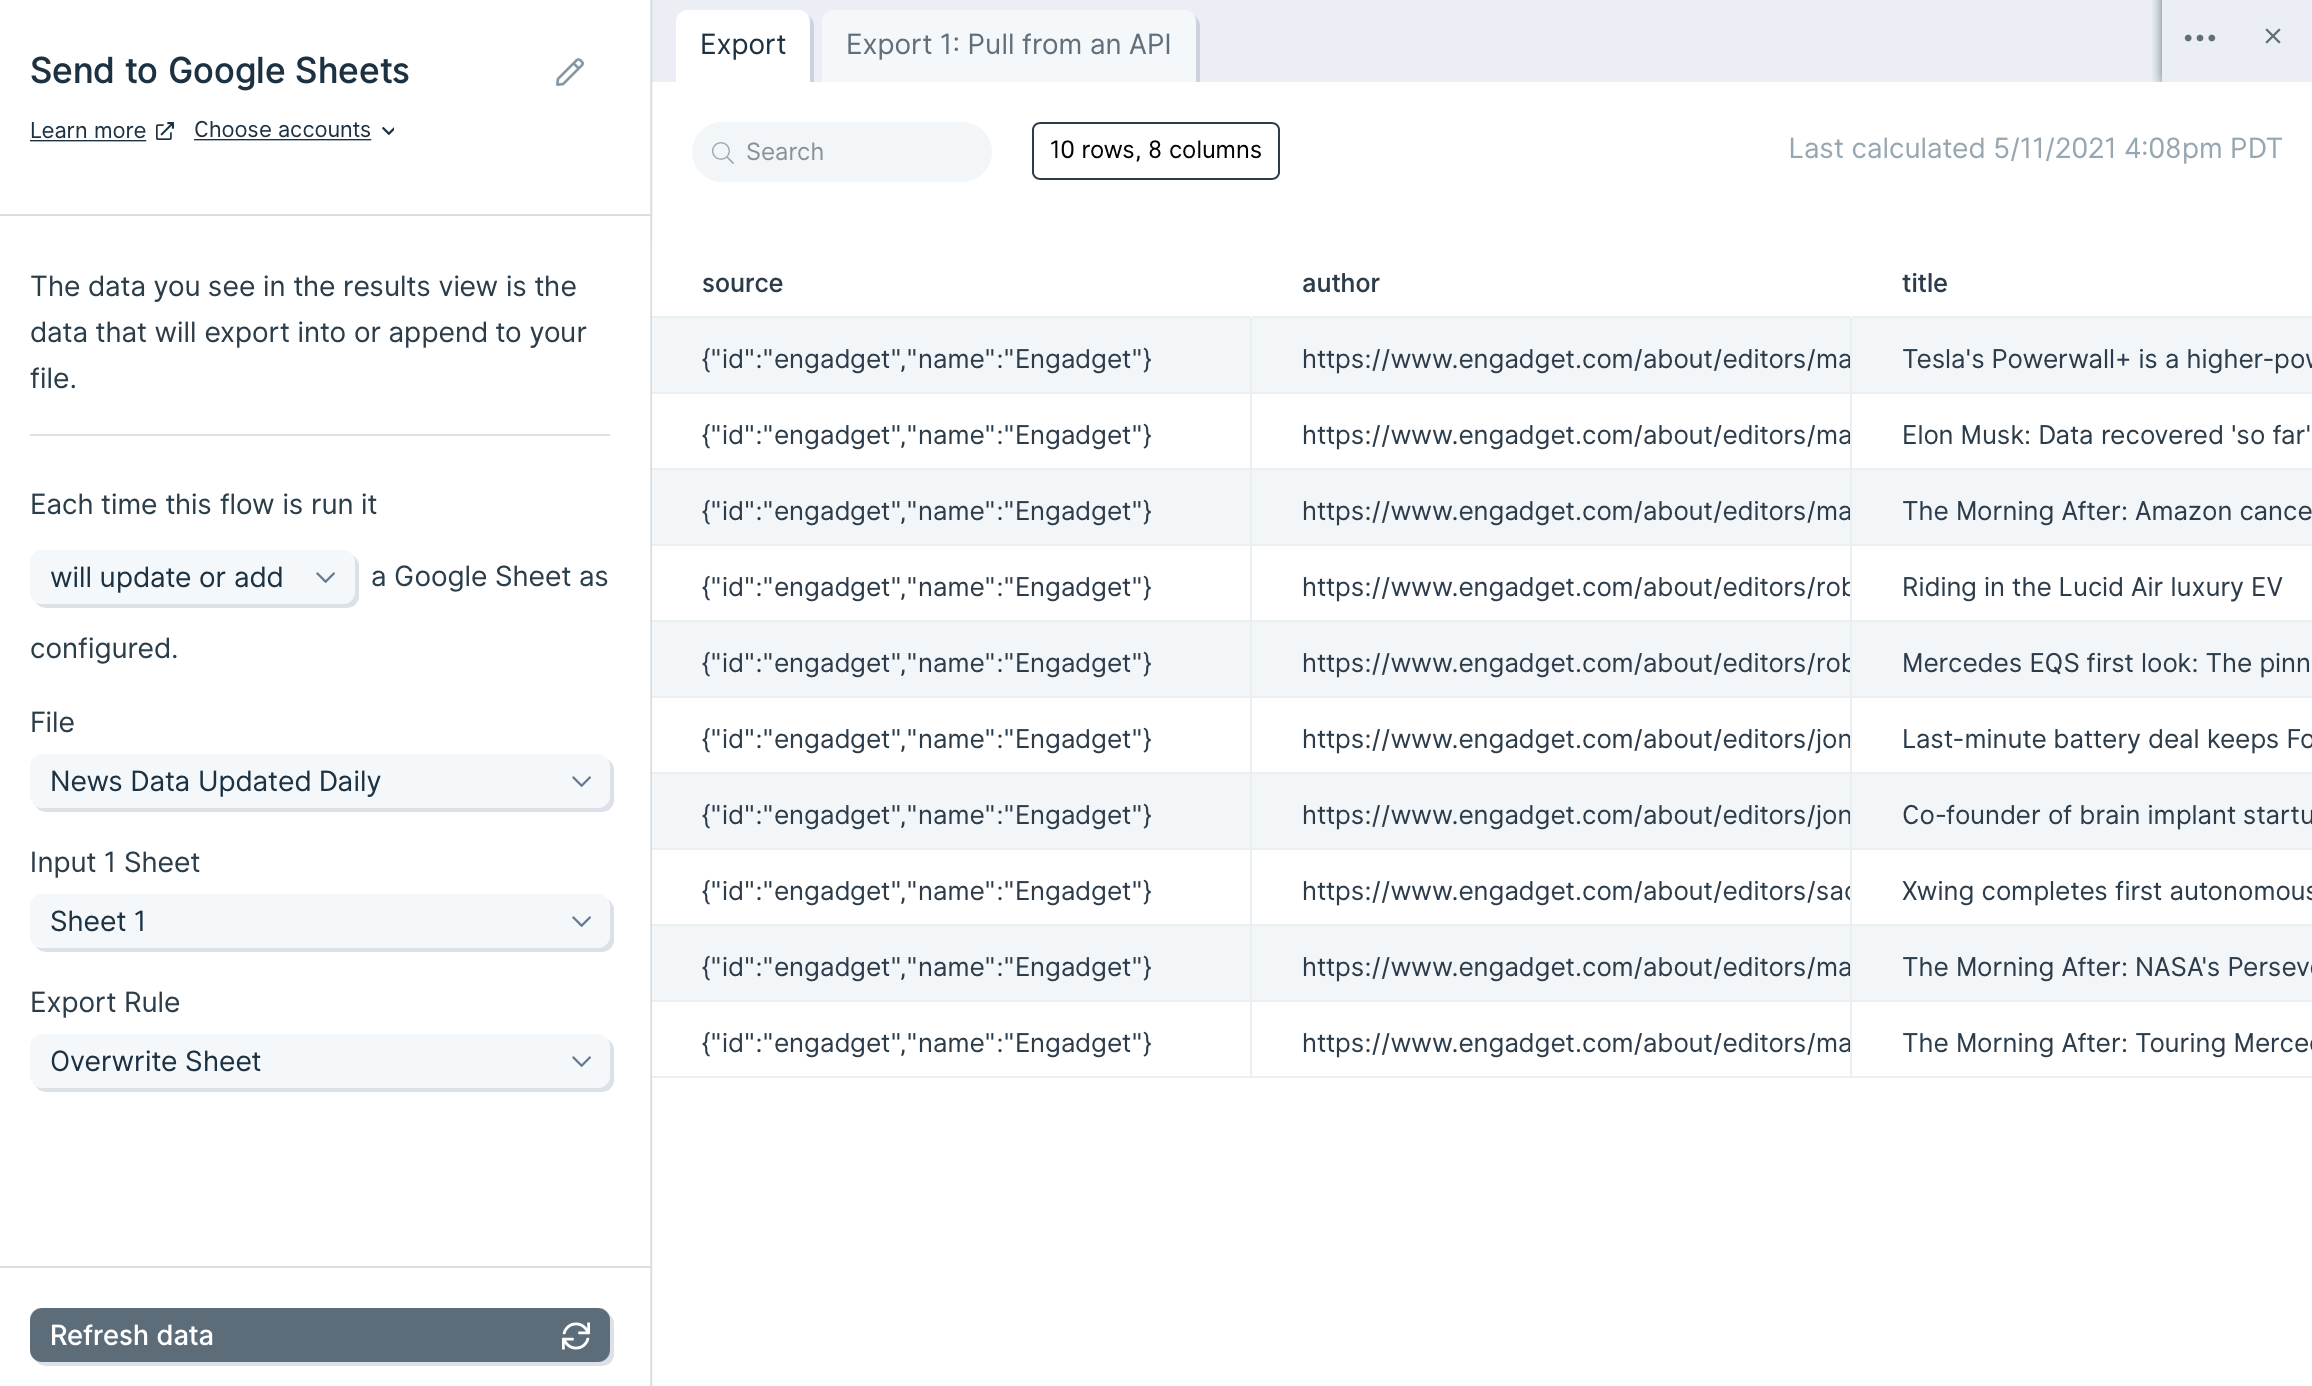The image size is (2312, 1386).
Task: Click the source column header
Action: pos(742,283)
